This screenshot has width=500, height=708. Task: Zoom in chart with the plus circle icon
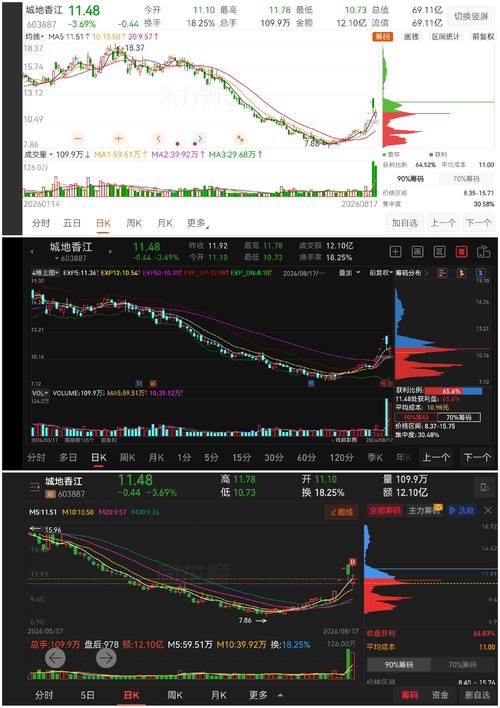118,139
